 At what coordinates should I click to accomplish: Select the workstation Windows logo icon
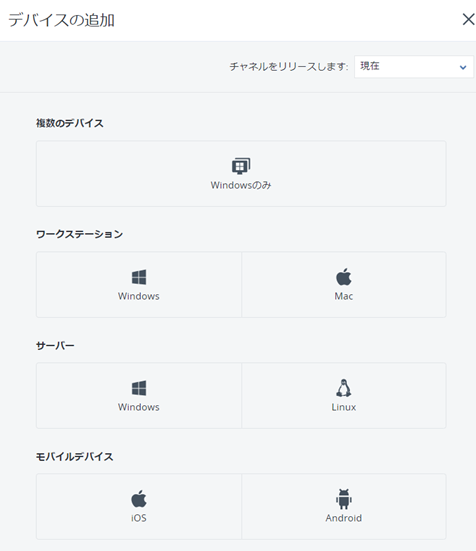pos(139,277)
